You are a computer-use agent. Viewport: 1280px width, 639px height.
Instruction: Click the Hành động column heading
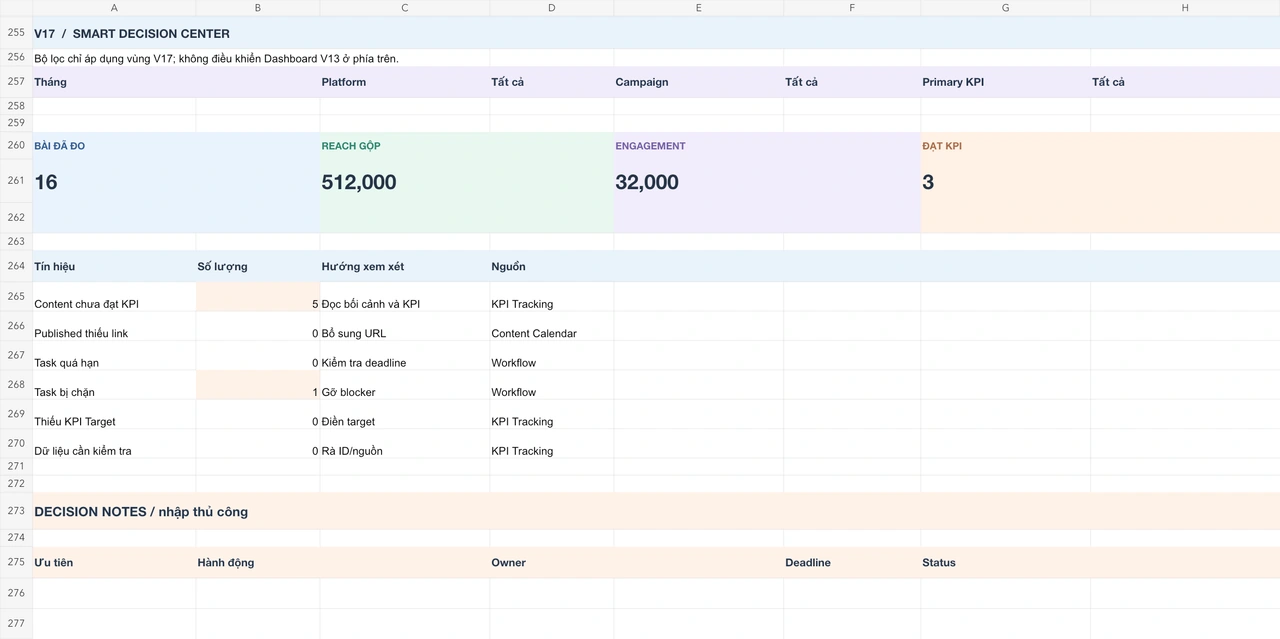coord(226,563)
